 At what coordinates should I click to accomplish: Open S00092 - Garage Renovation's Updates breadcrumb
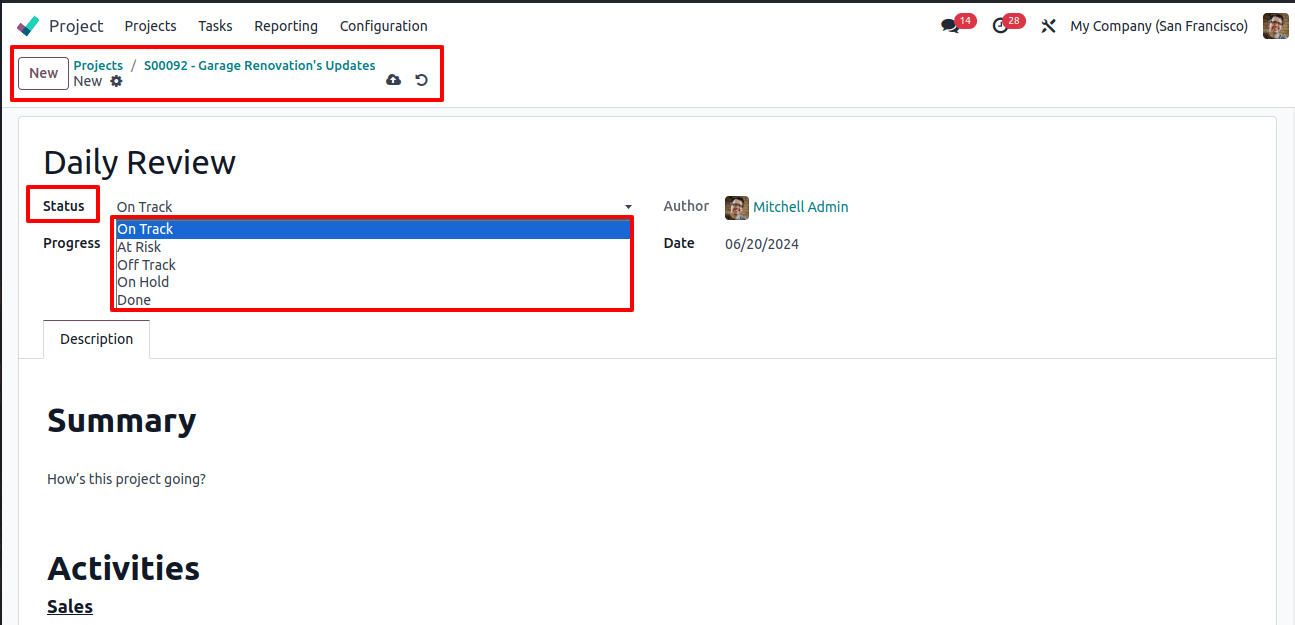pyautogui.click(x=260, y=65)
